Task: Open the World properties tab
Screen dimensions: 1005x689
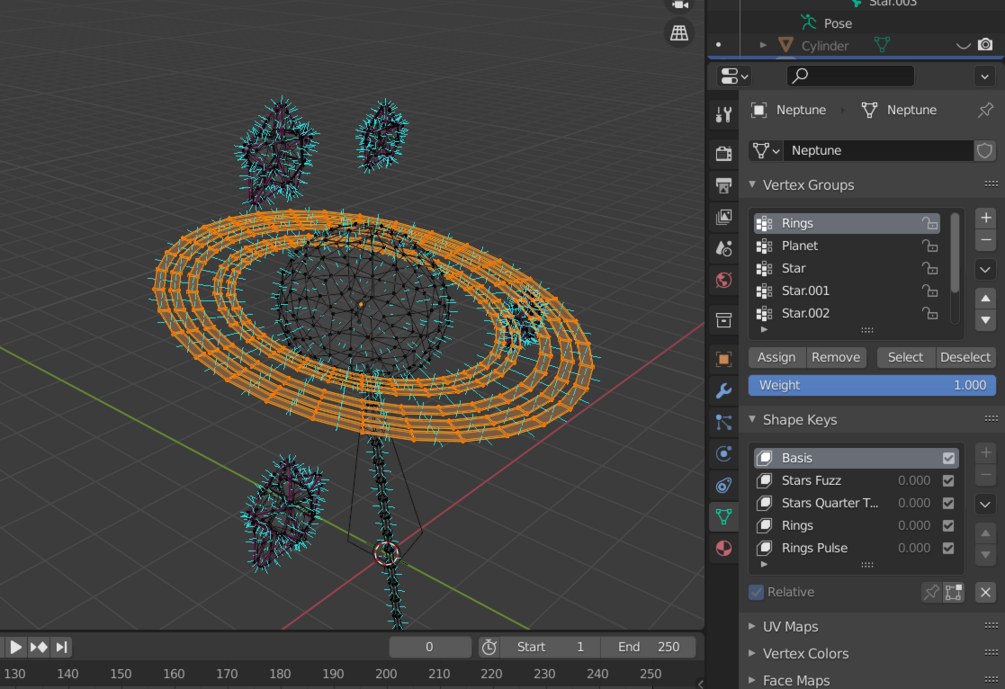Action: [x=724, y=280]
